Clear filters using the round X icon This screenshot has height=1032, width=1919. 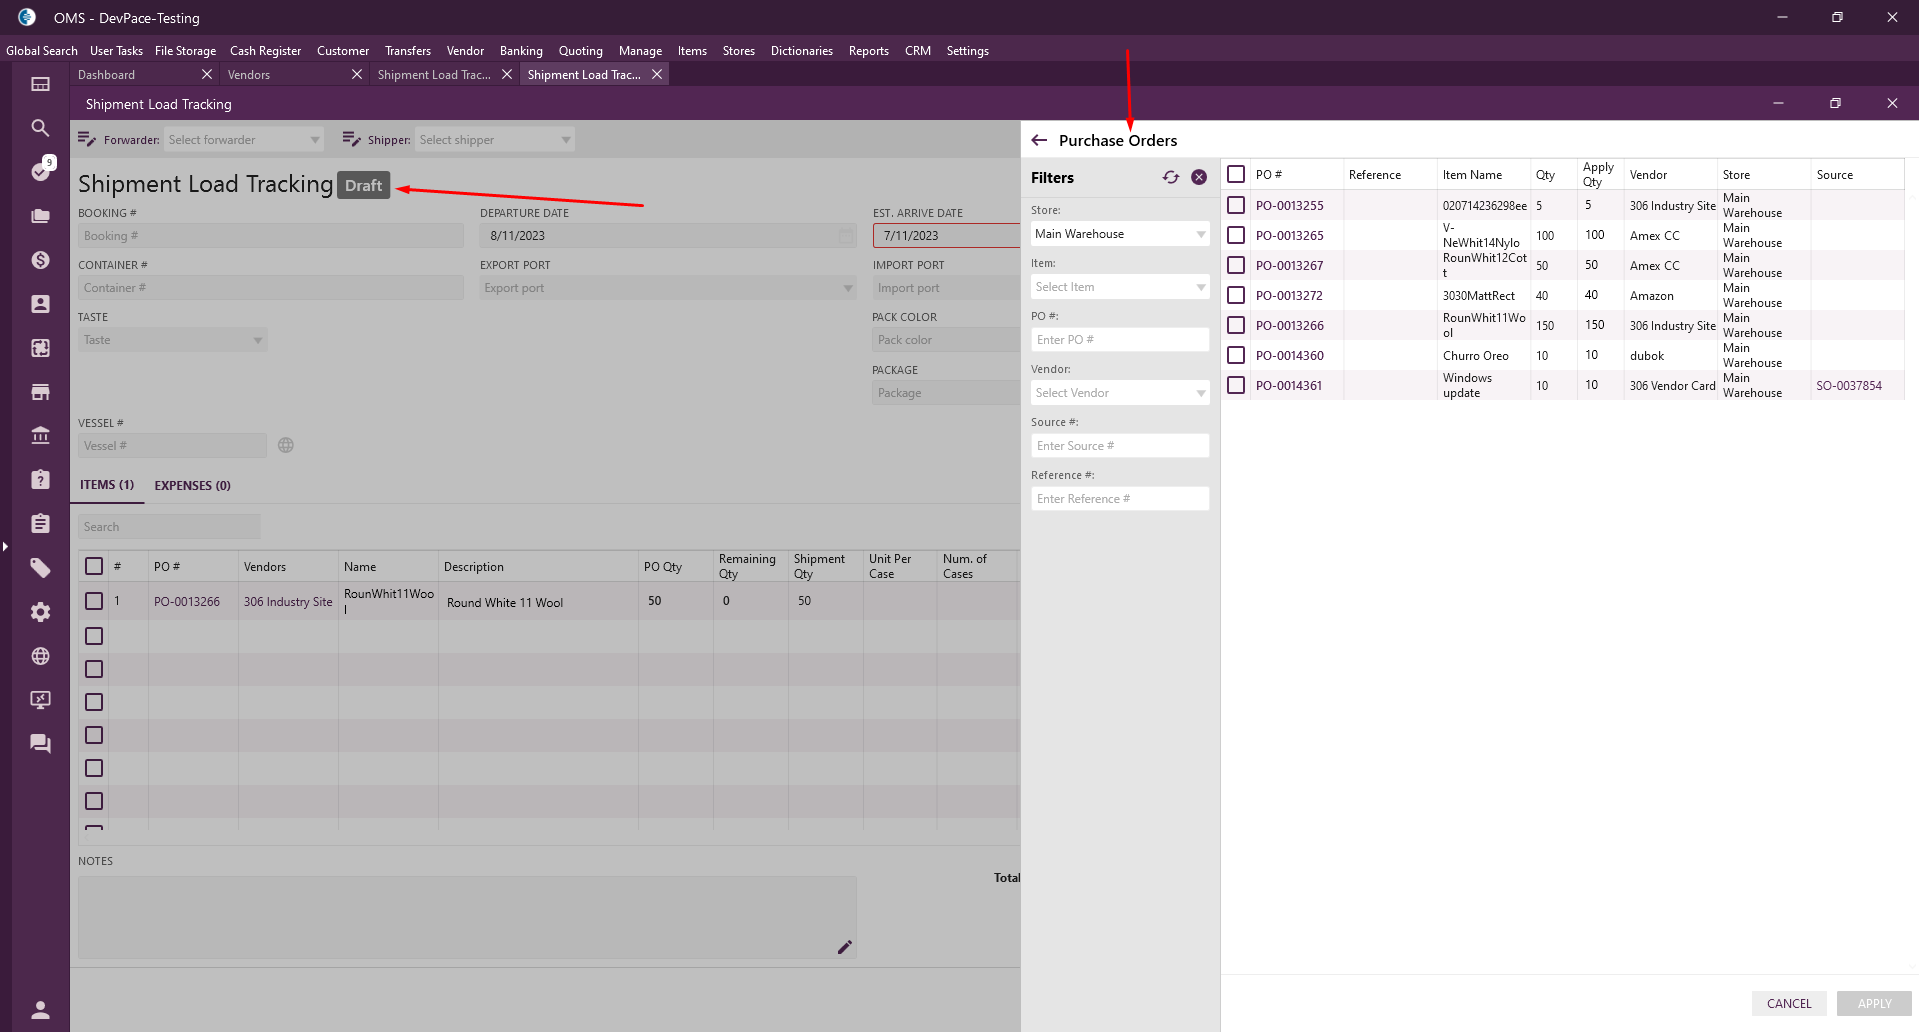click(x=1199, y=177)
